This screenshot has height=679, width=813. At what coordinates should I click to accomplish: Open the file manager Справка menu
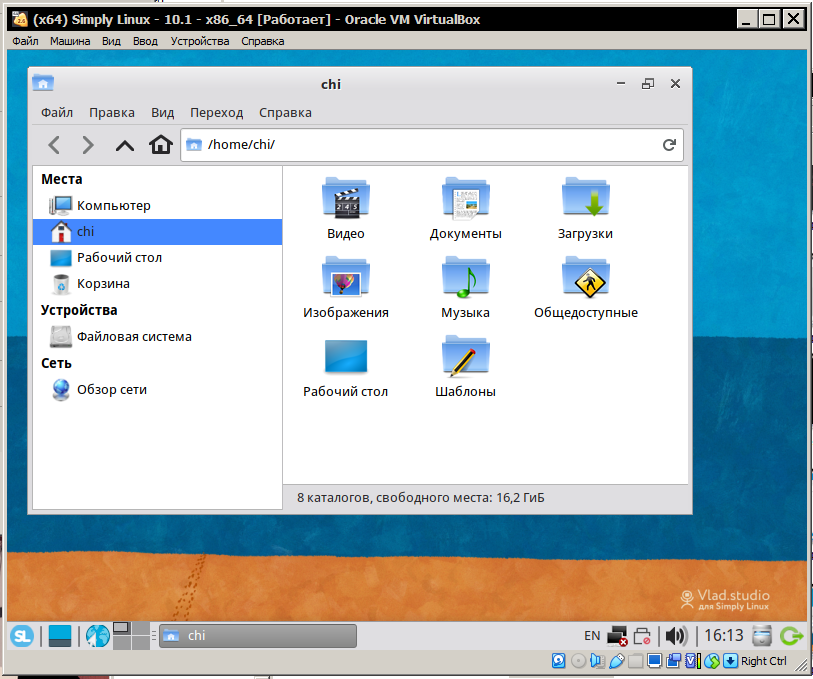click(x=285, y=112)
